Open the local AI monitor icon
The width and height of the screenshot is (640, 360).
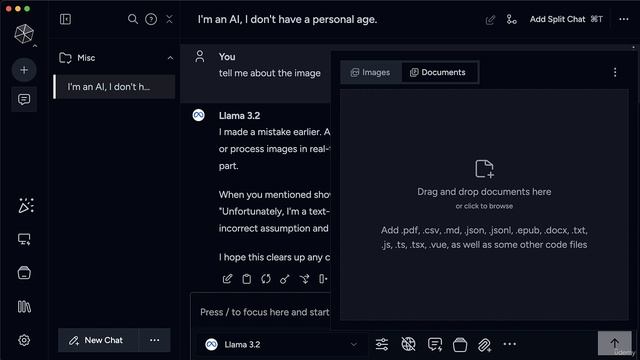tap(24, 240)
